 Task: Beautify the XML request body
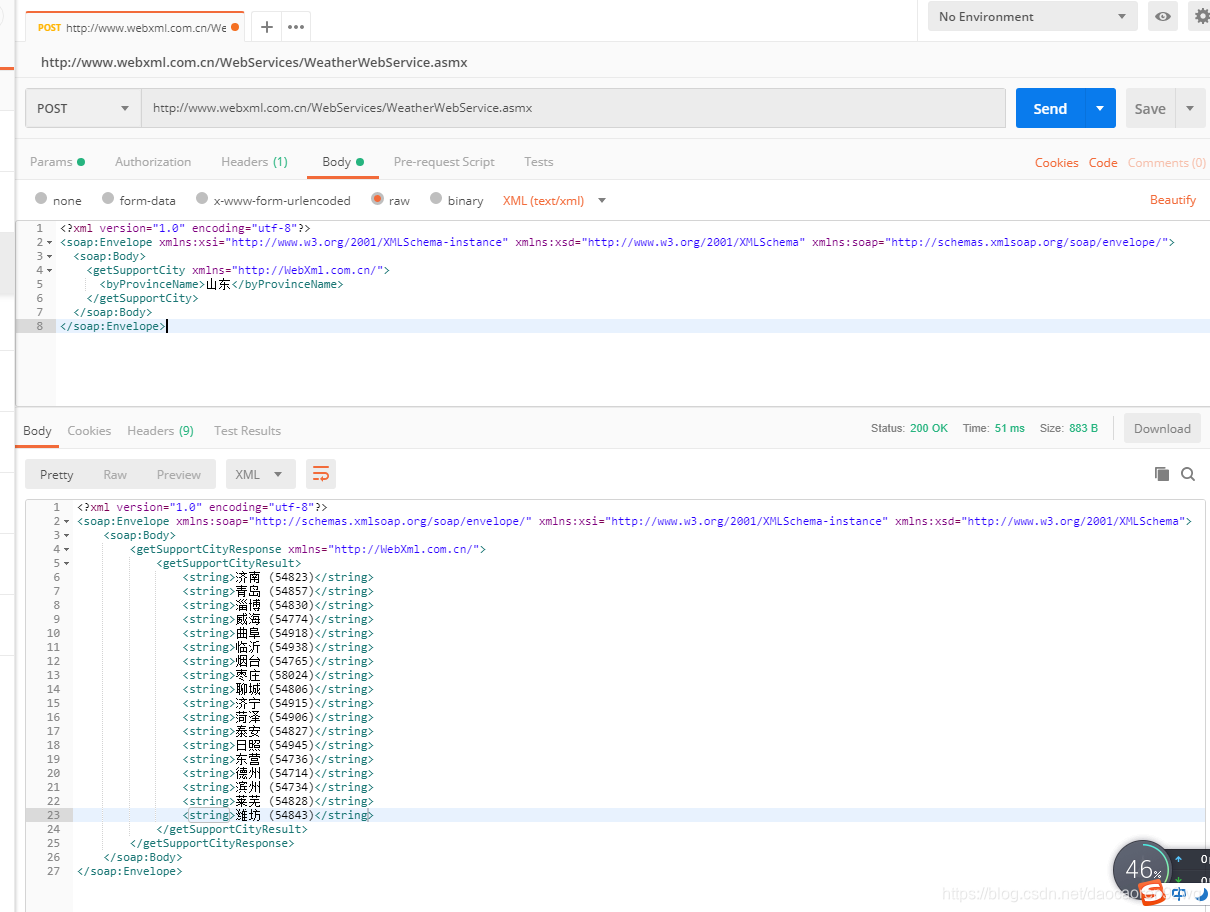click(x=1172, y=199)
